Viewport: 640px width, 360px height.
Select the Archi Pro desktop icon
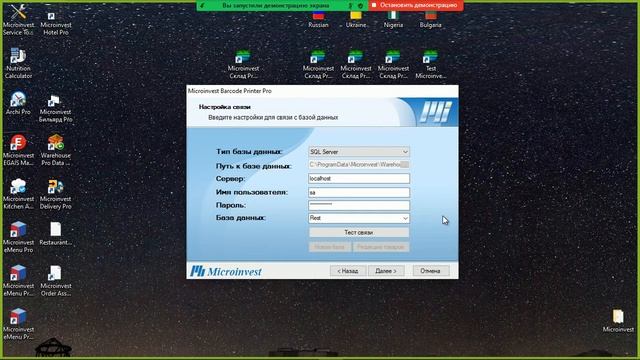pos(18,103)
